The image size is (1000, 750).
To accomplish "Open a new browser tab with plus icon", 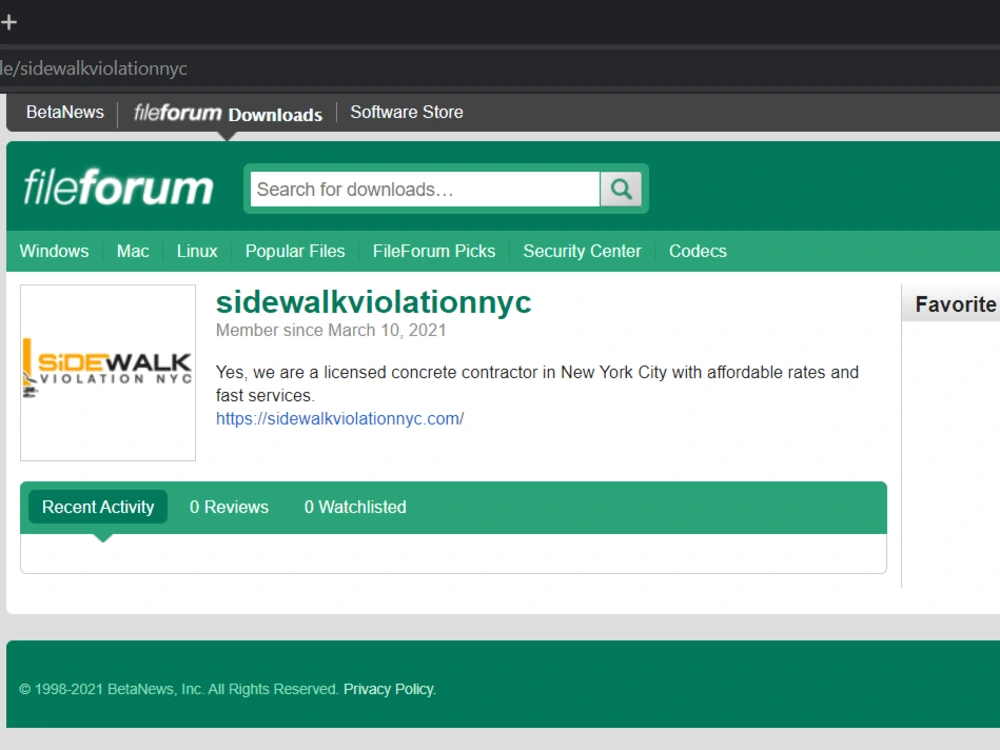I will coord(9,23).
